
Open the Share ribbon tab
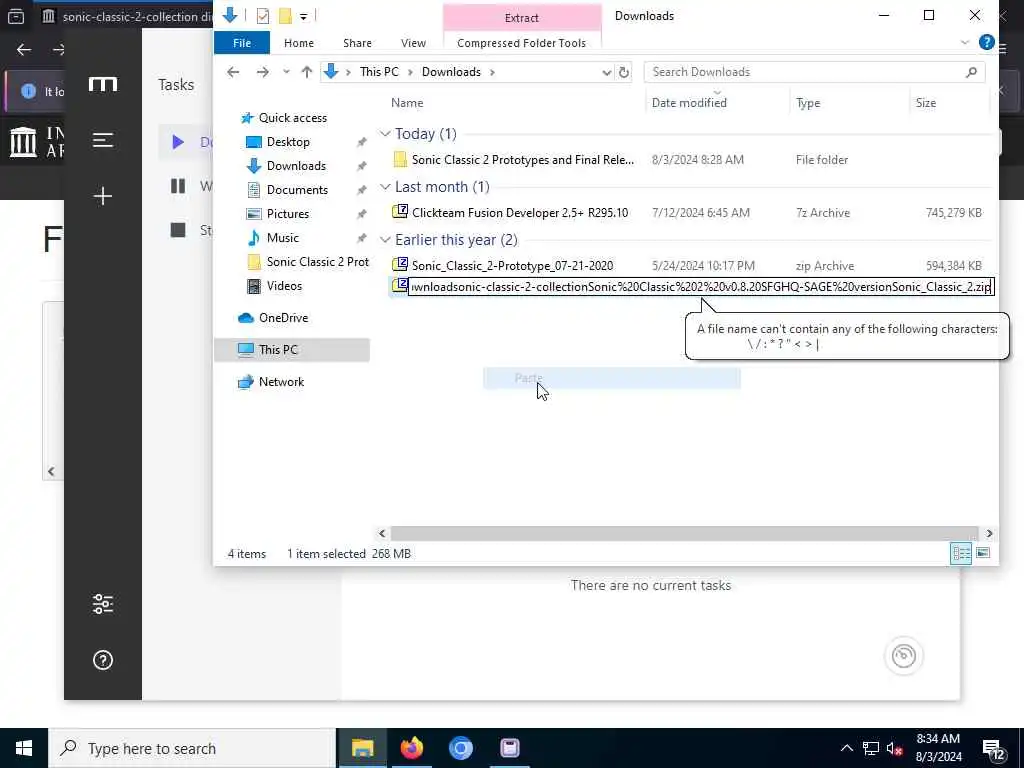[357, 43]
